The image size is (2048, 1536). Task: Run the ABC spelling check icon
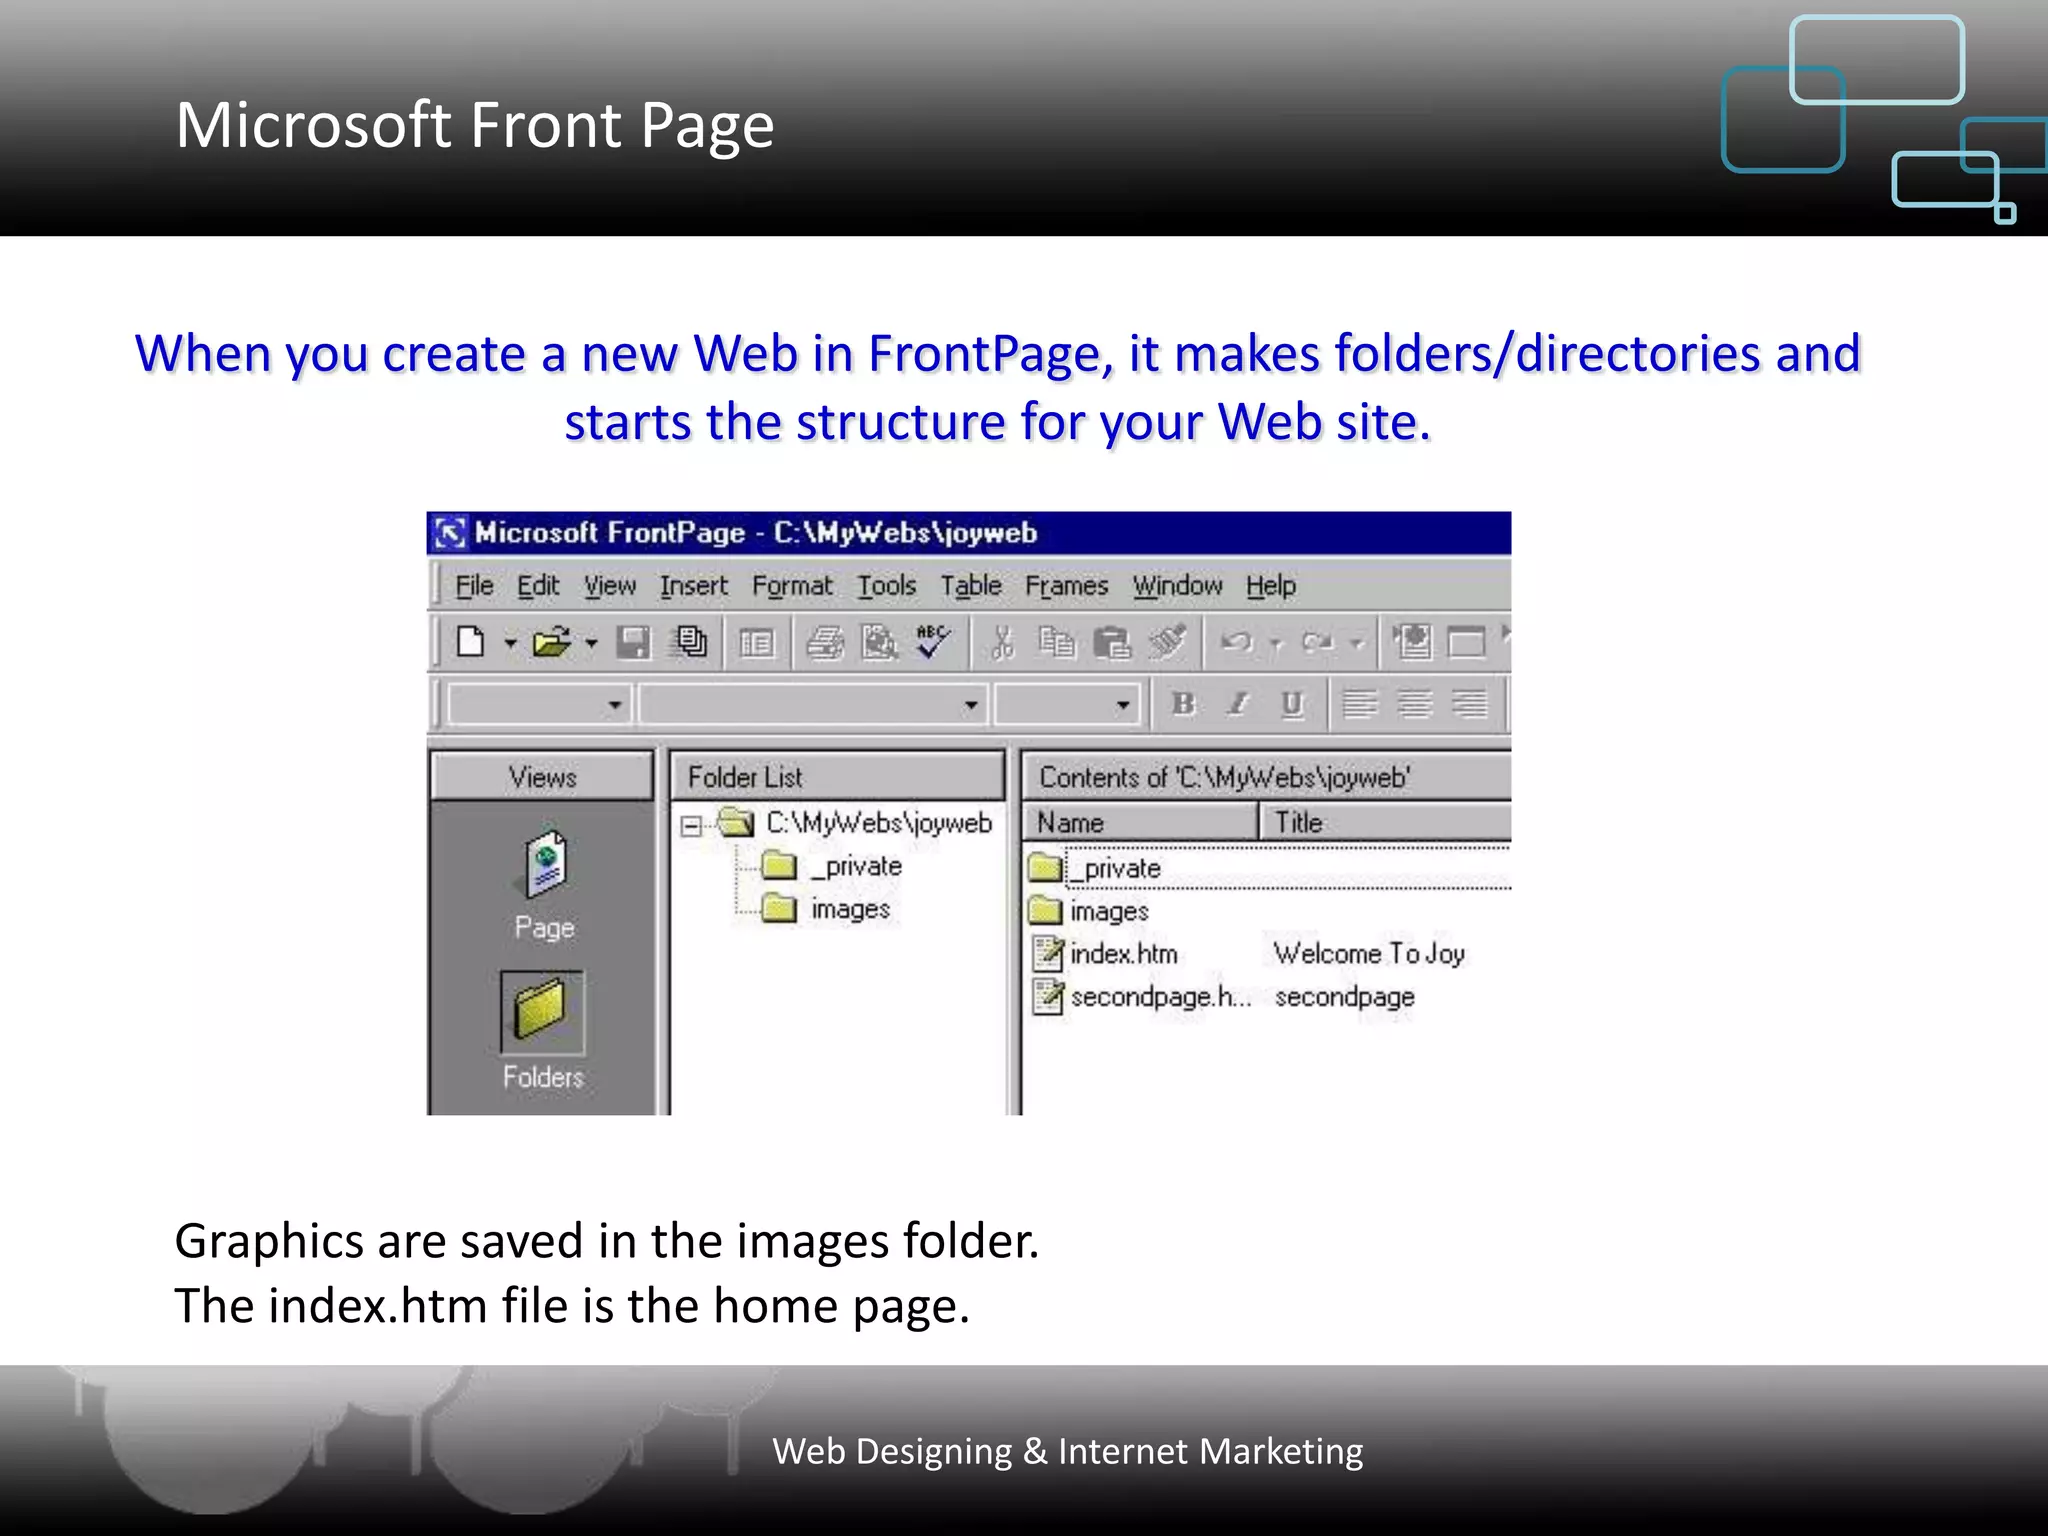pyautogui.click(x=933, y=642)
